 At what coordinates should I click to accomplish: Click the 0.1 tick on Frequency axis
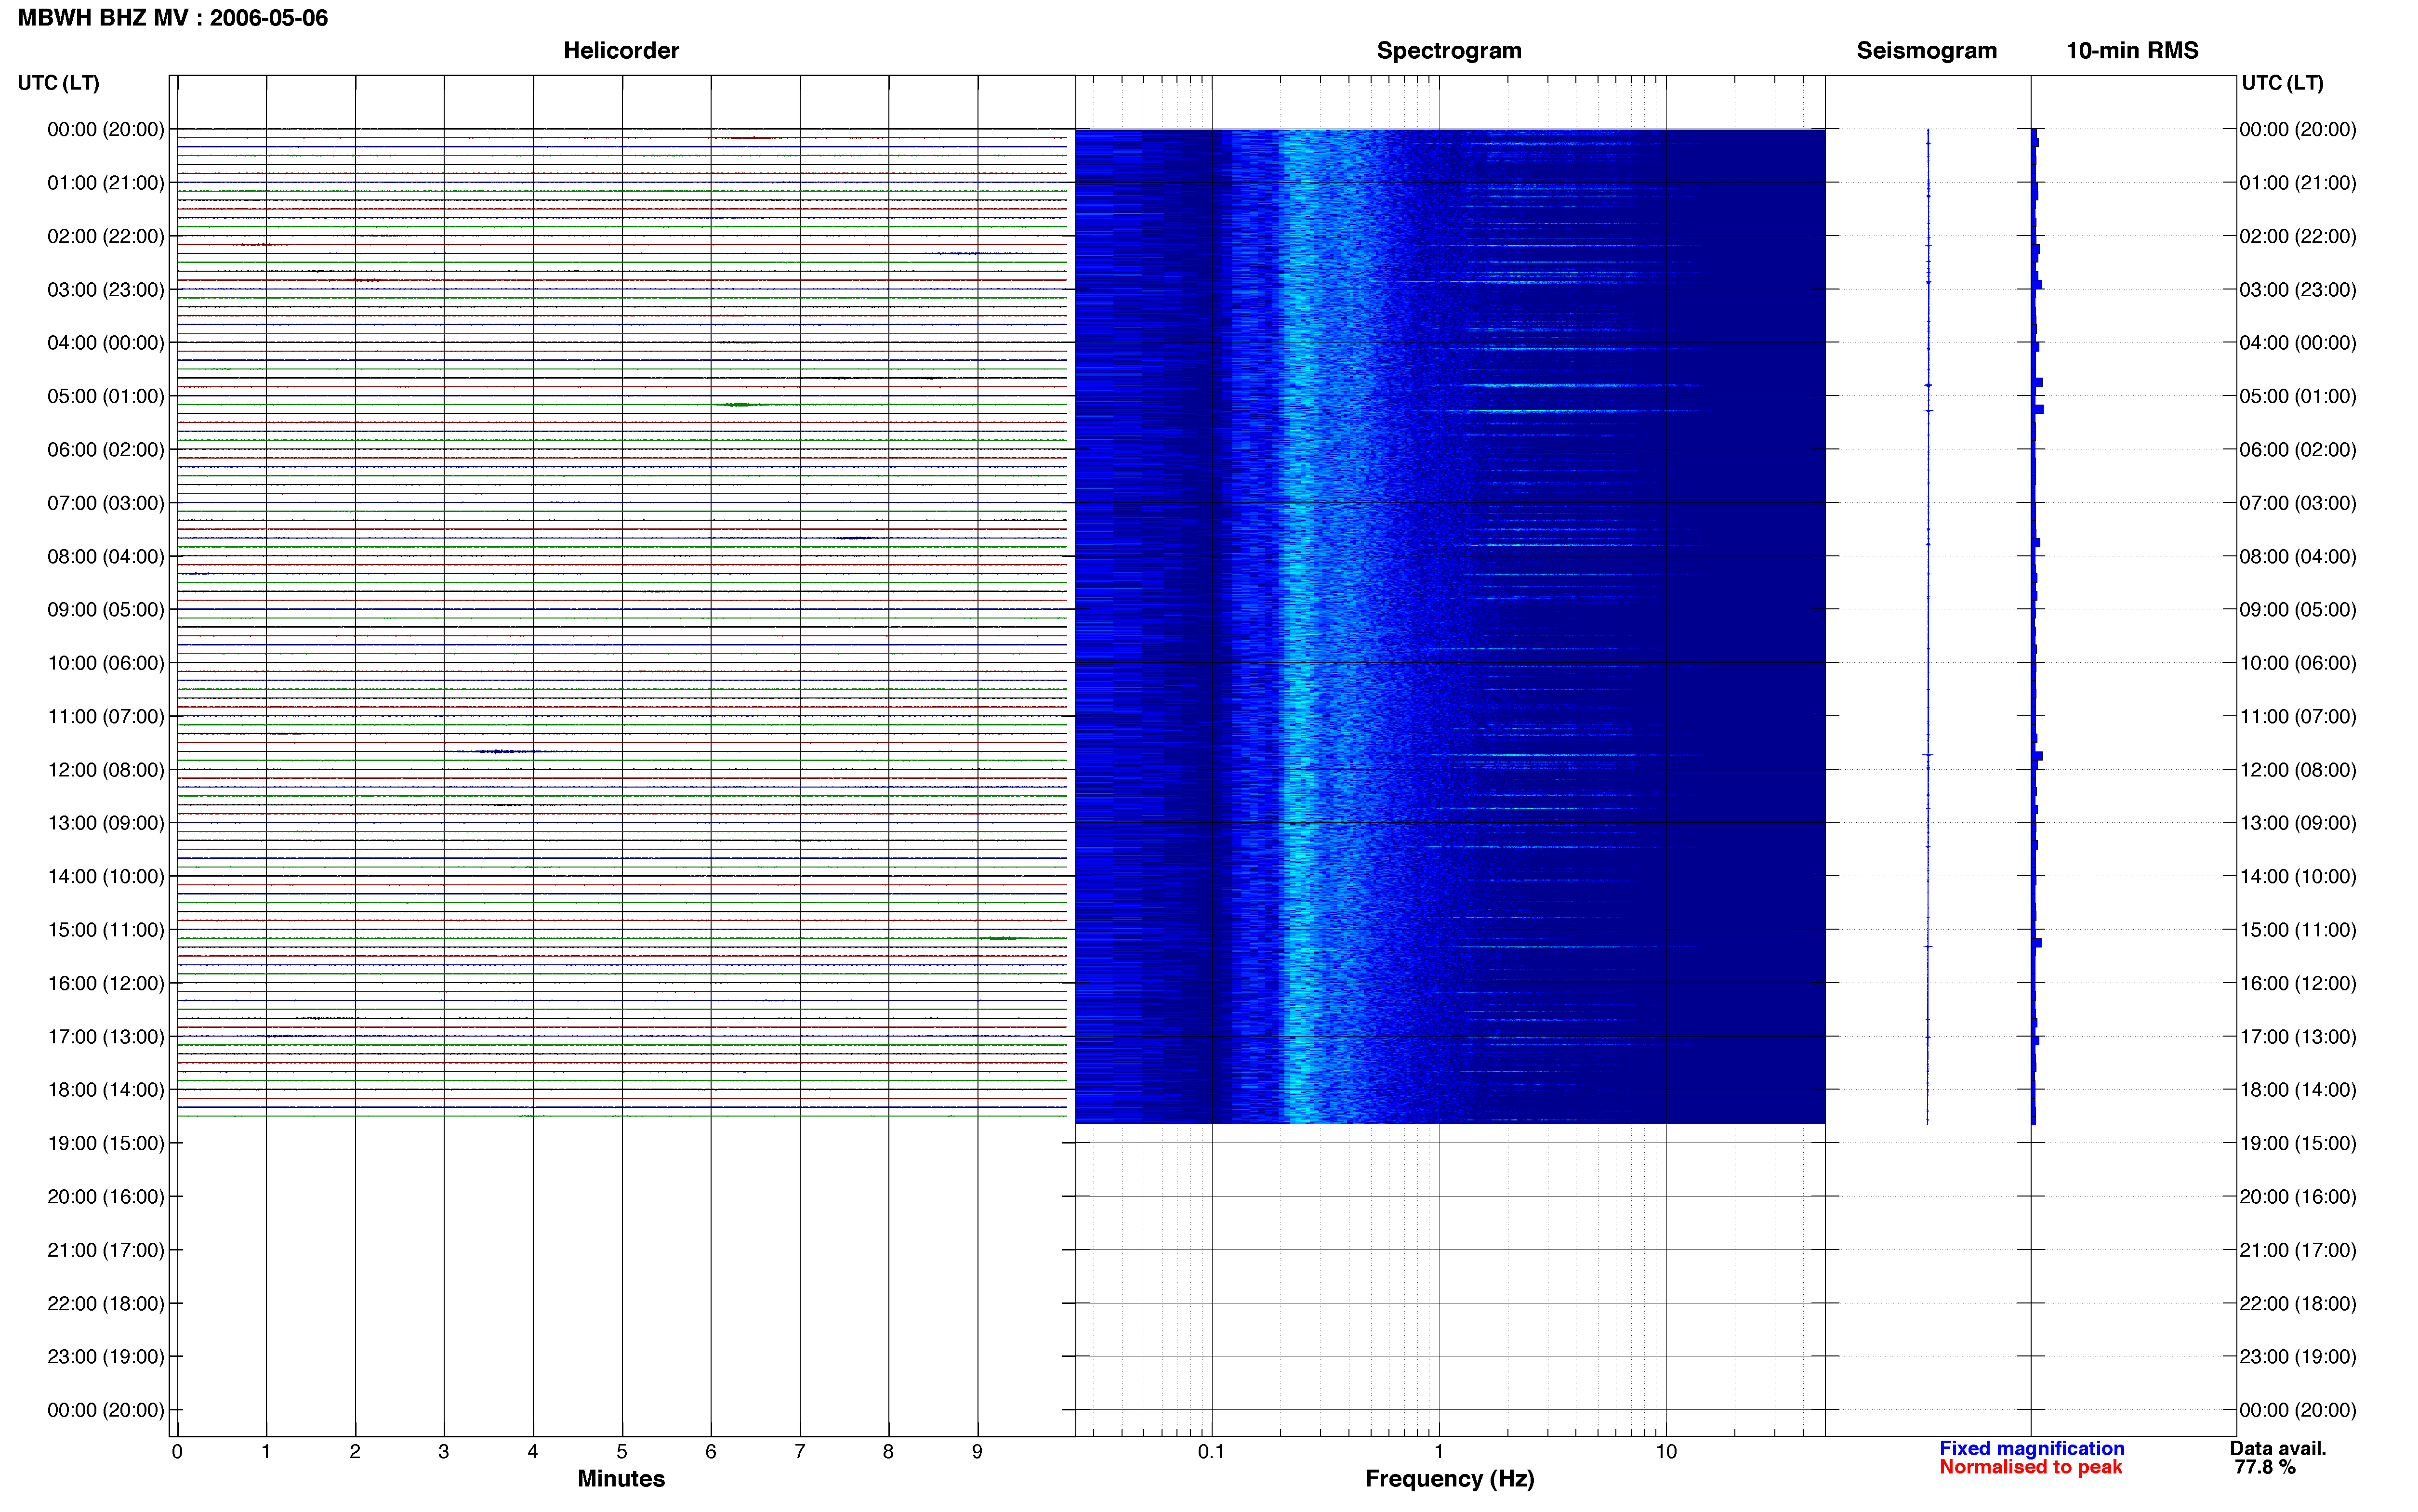(x=1211, y=1452)
